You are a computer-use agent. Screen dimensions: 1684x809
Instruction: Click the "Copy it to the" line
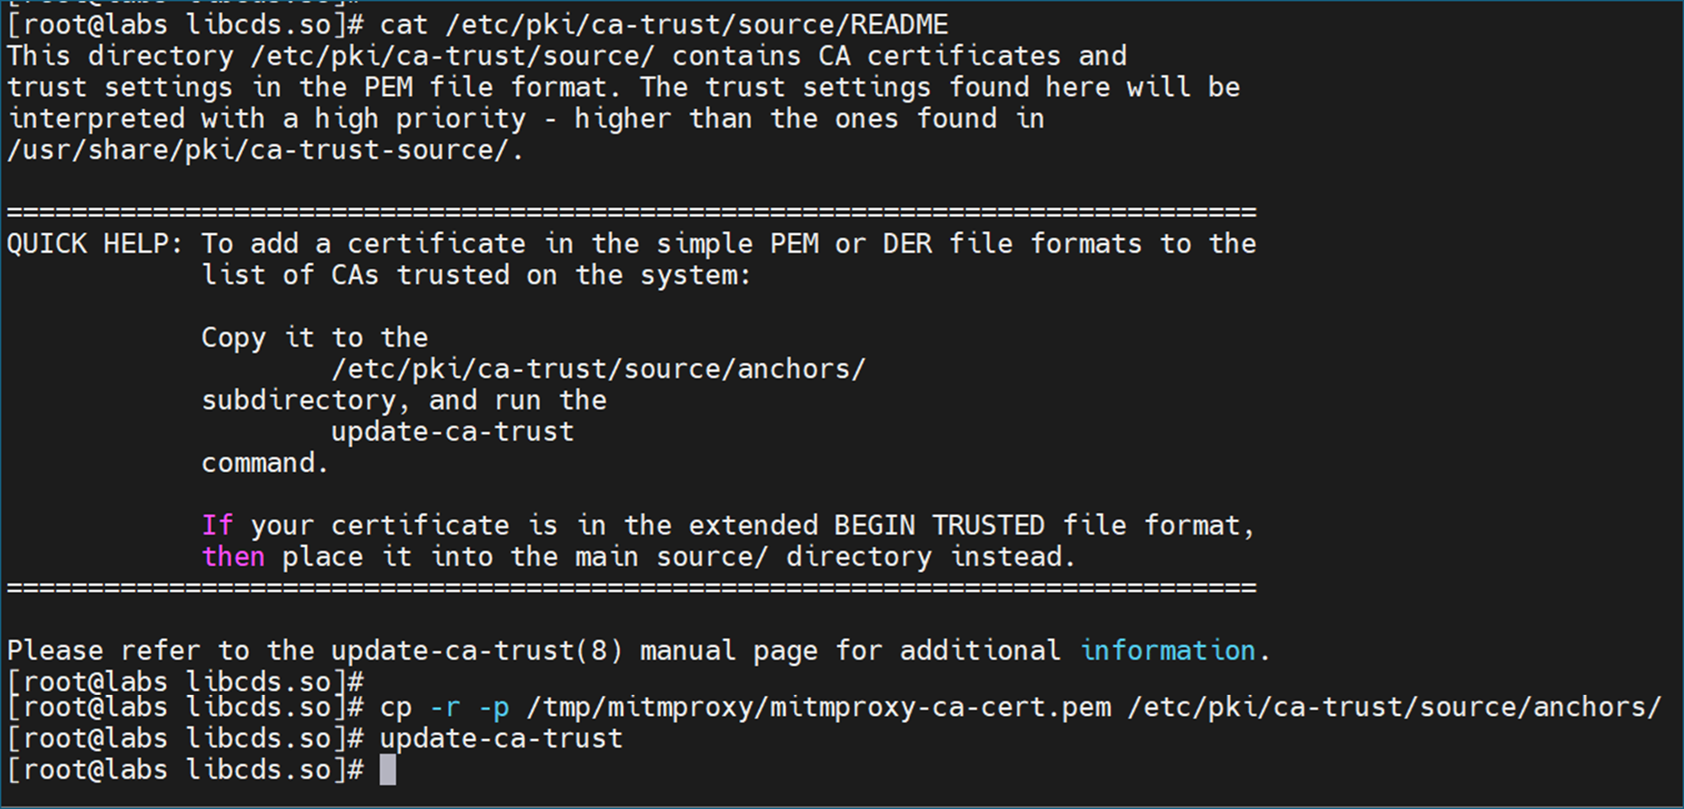pyautogui.click(x=314, y=338)
